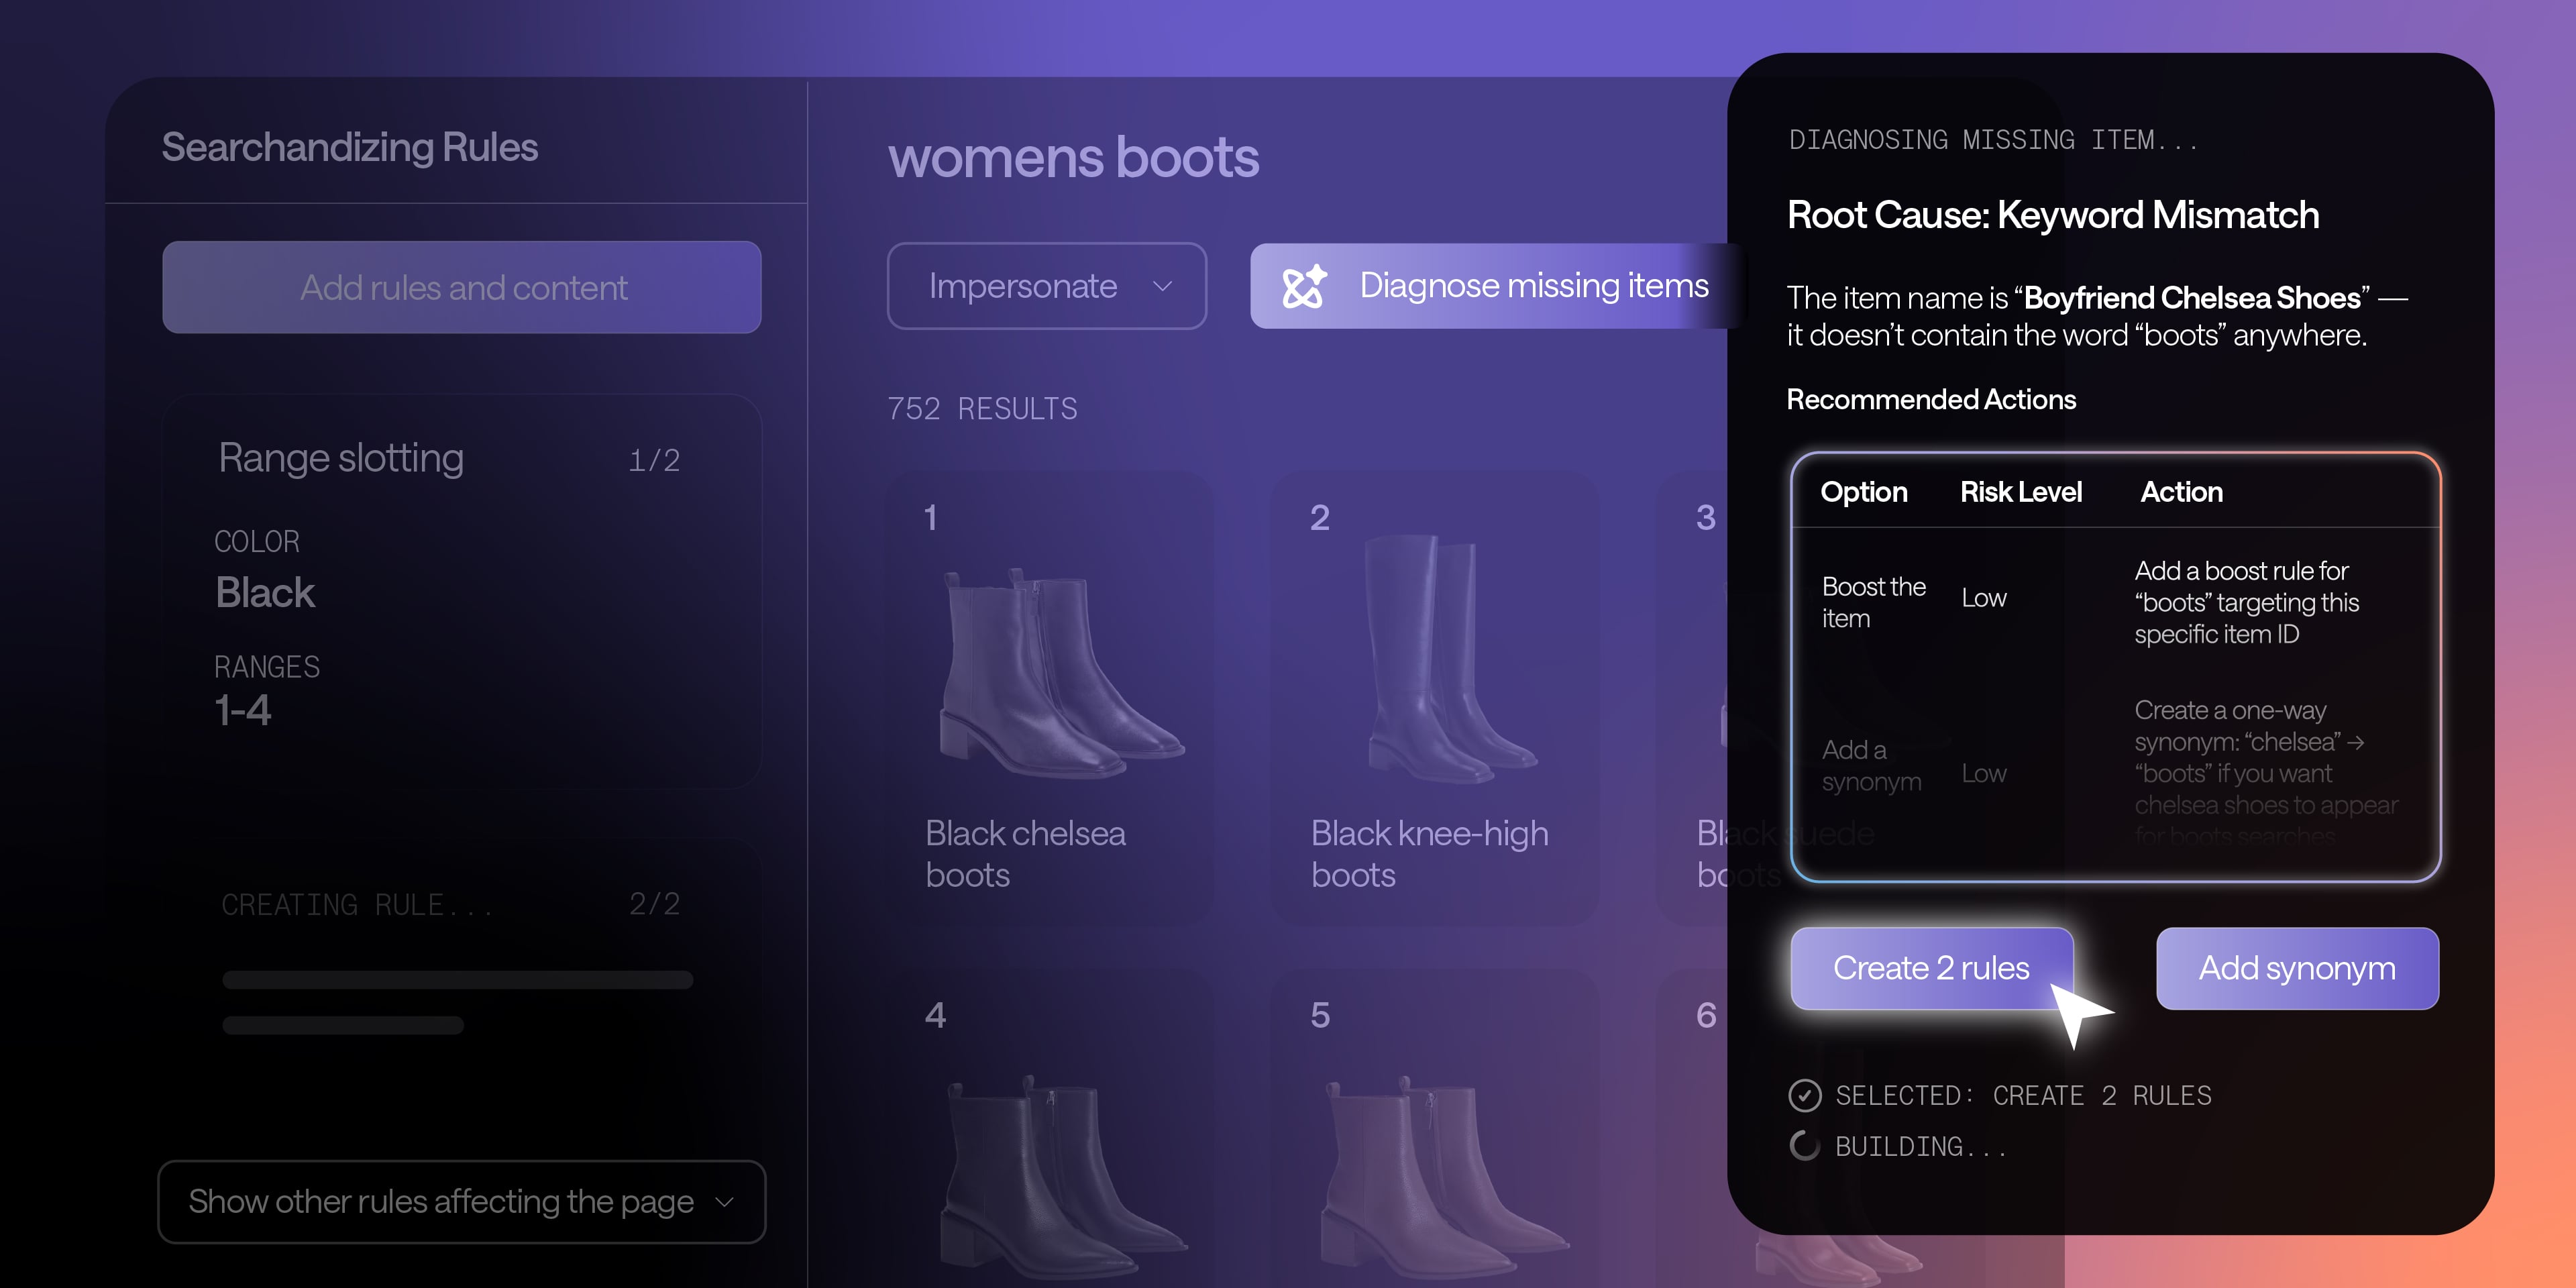
Task: Click the Boyfriend Chelsea Shoes item name
Action: point(2192,298)
